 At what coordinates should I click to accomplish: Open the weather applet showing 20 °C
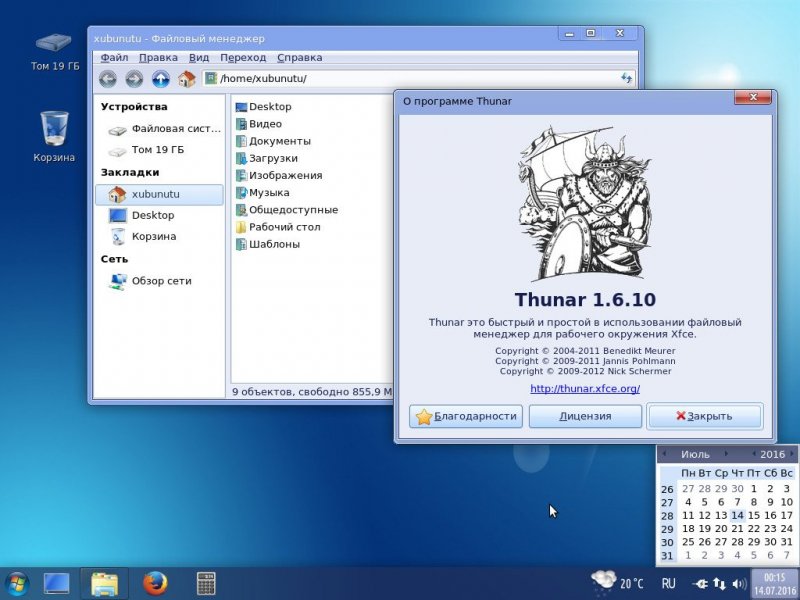click(x=617, y=582)
